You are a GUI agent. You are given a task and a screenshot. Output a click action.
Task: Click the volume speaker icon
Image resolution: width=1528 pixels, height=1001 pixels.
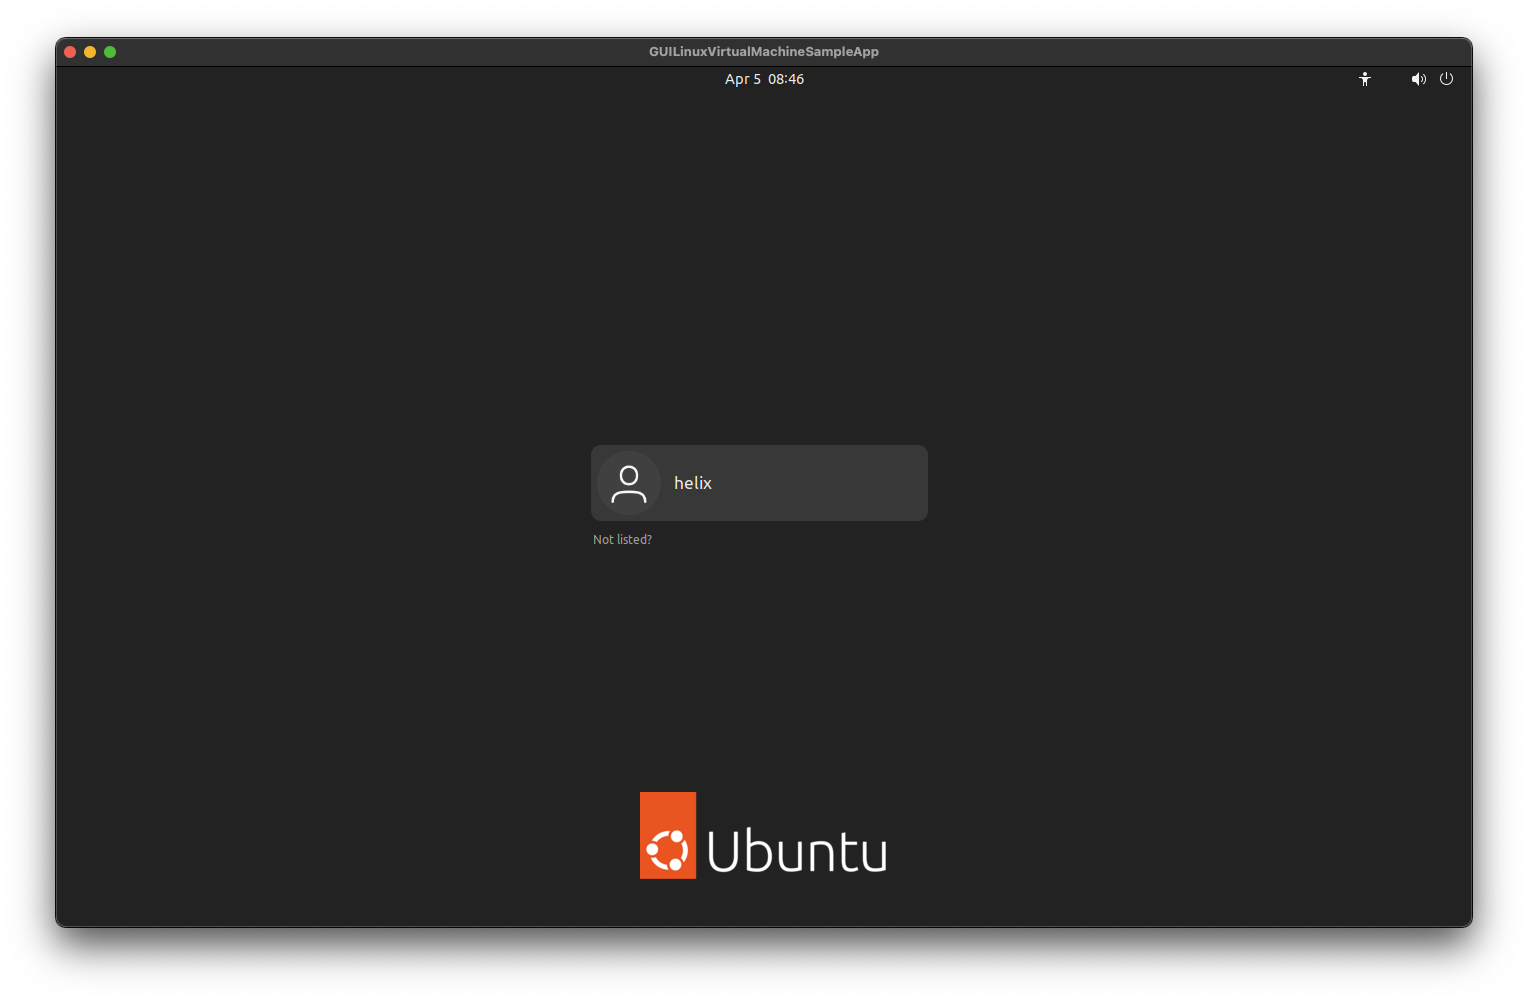[1418, 79]
